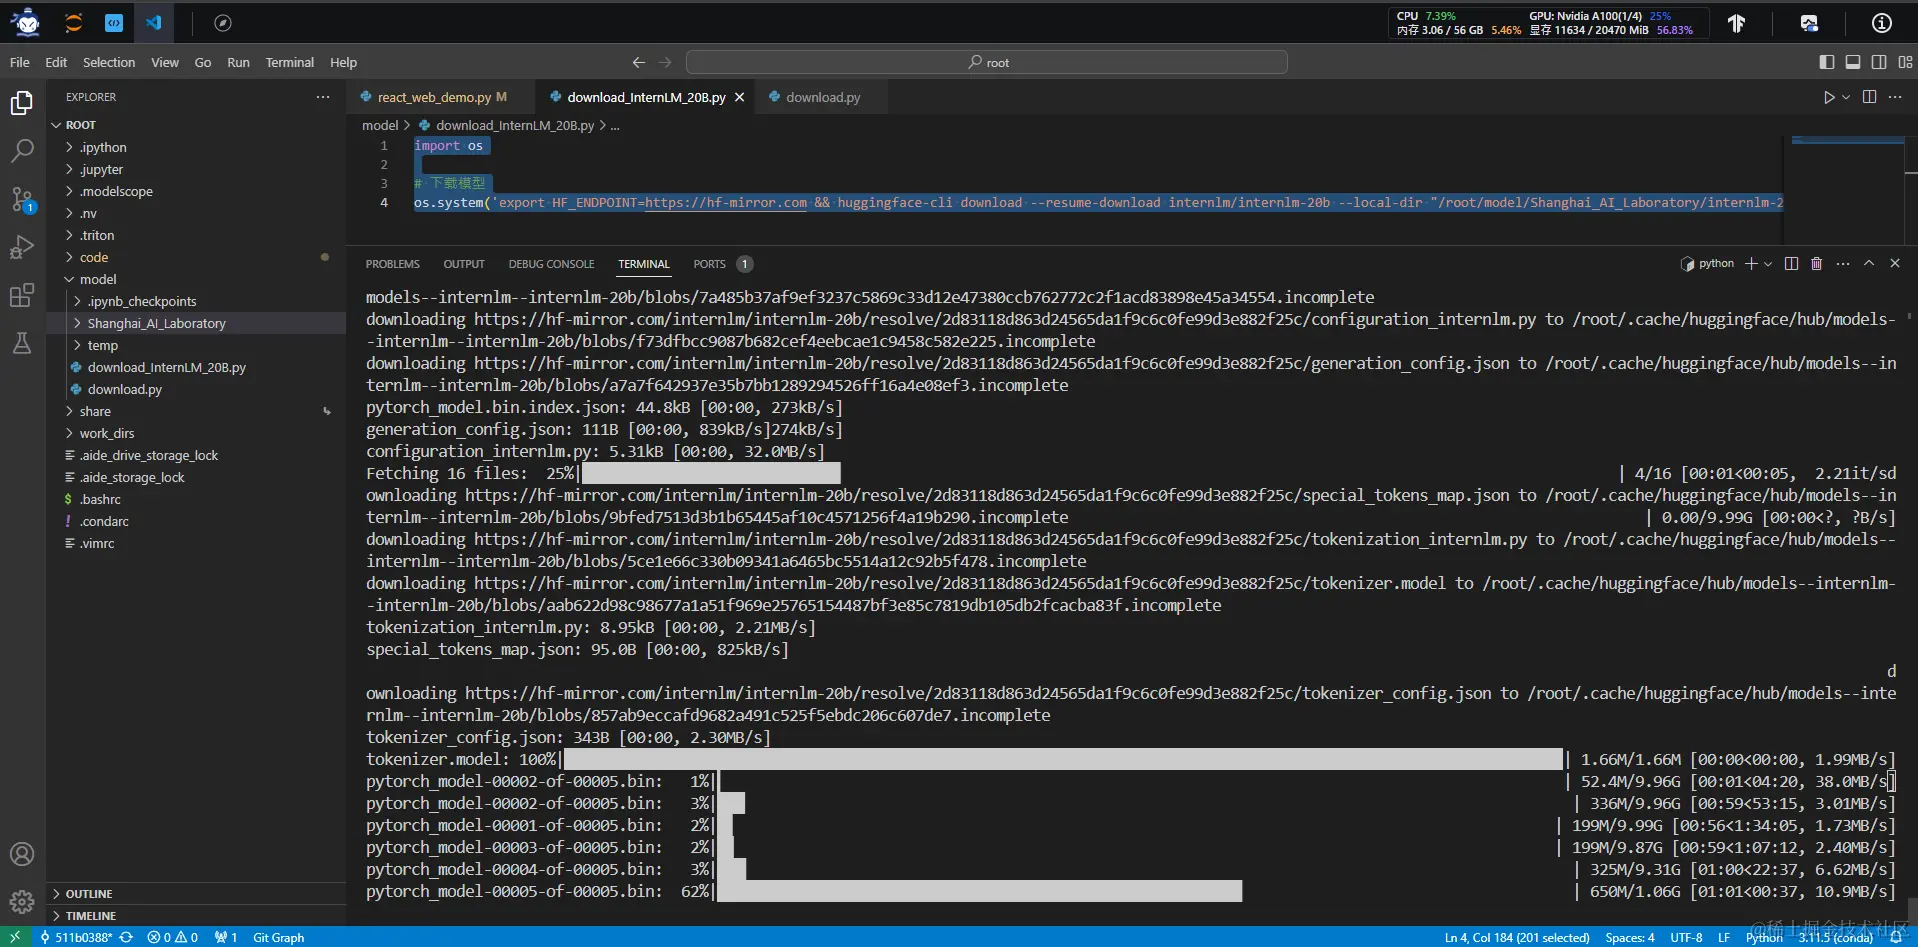1918x947 pixels.
Task: Create a new terminal with plus icon
Action: (x=1751, y=264)
